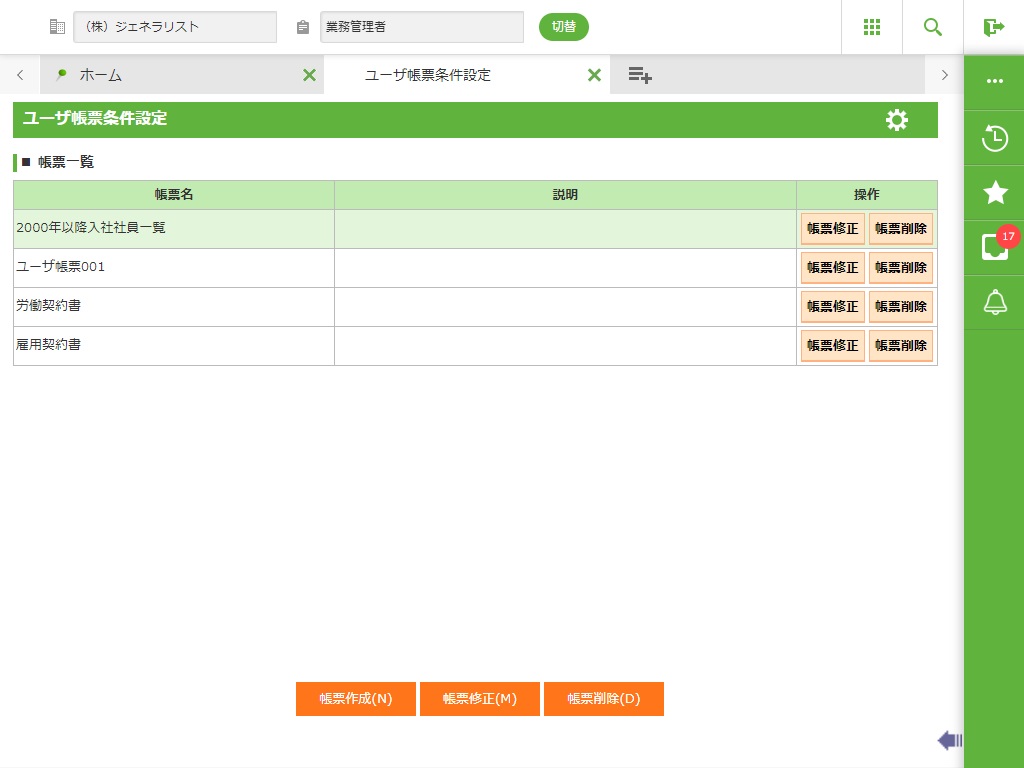Viewport: 1024px width, 768px height.
Task: Open the notifications bell icon
Action: point(994,302)
